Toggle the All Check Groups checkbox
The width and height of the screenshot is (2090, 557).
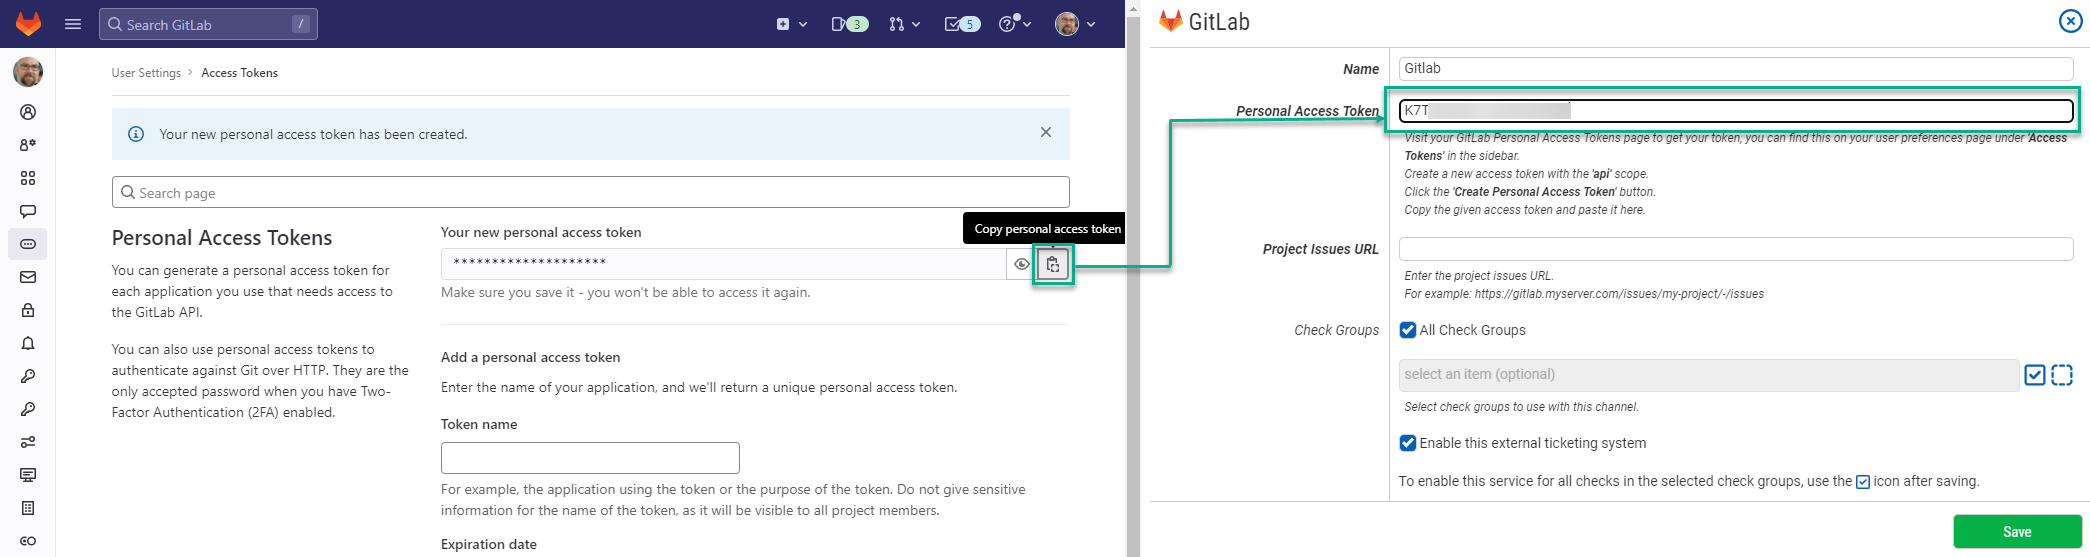(1408, 330)
